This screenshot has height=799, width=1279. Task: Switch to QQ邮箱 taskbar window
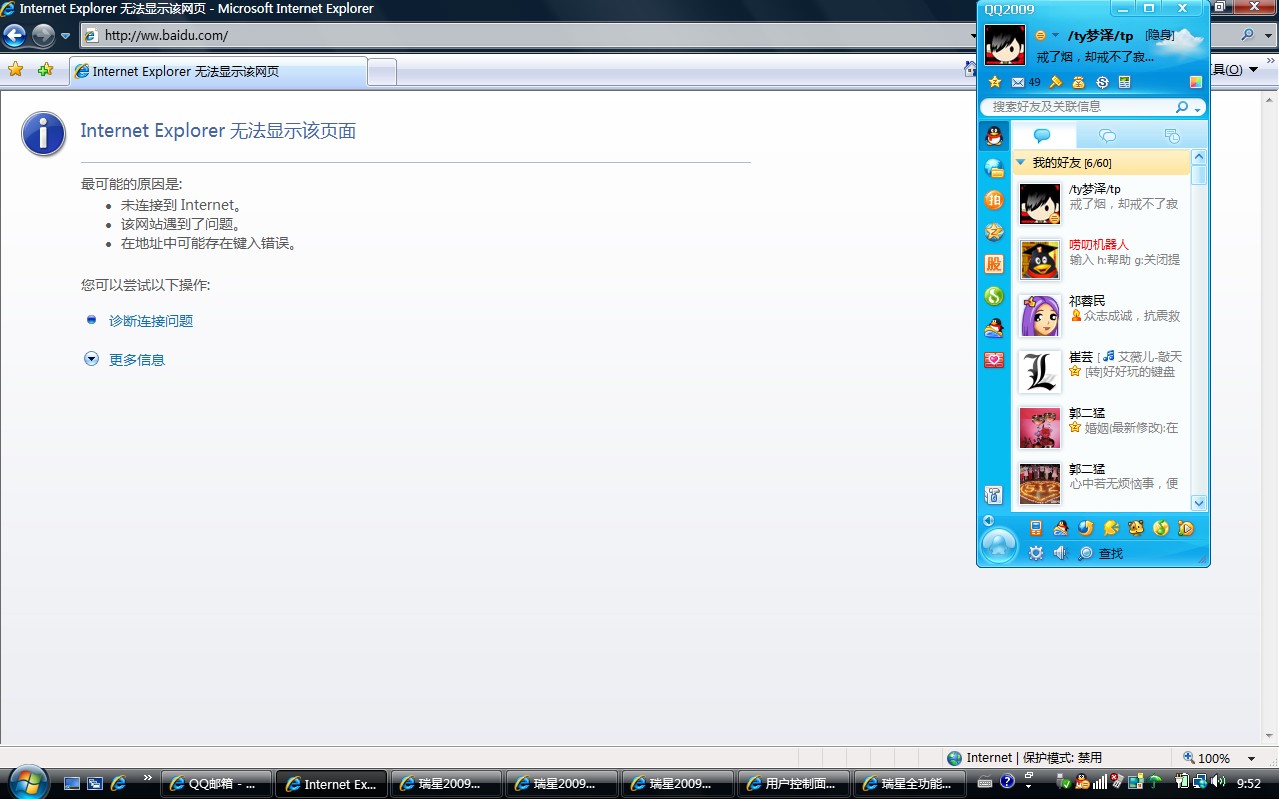(x=217, y=784)
